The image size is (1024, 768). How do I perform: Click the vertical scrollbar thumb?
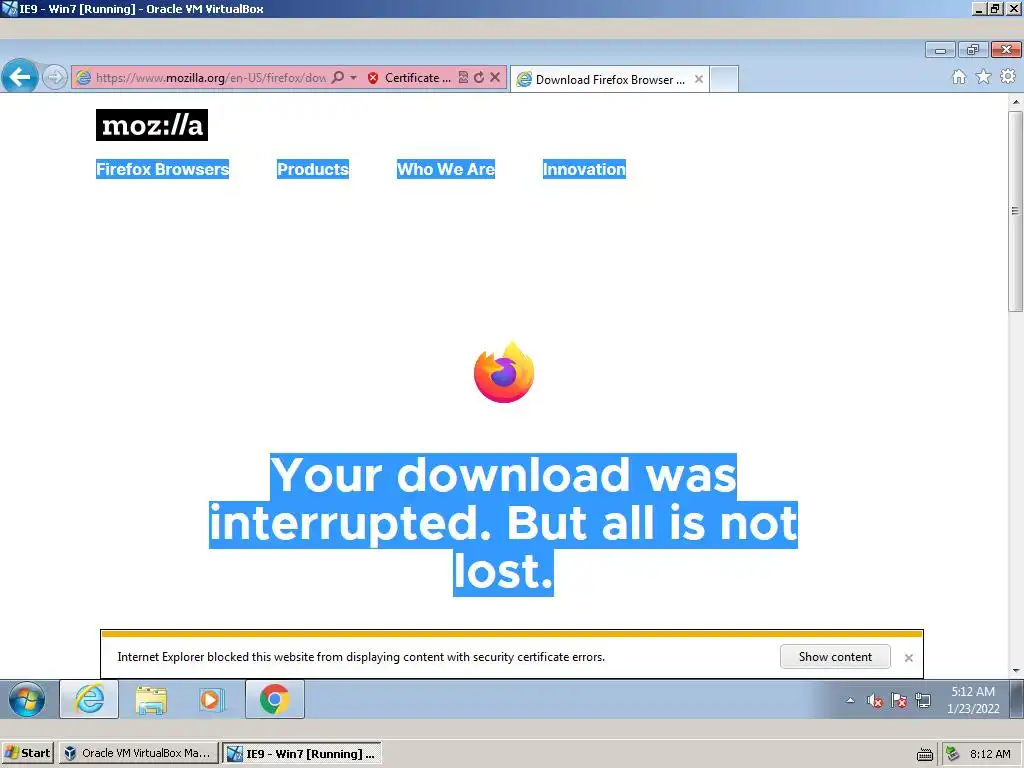click(x=1016, y=211)
